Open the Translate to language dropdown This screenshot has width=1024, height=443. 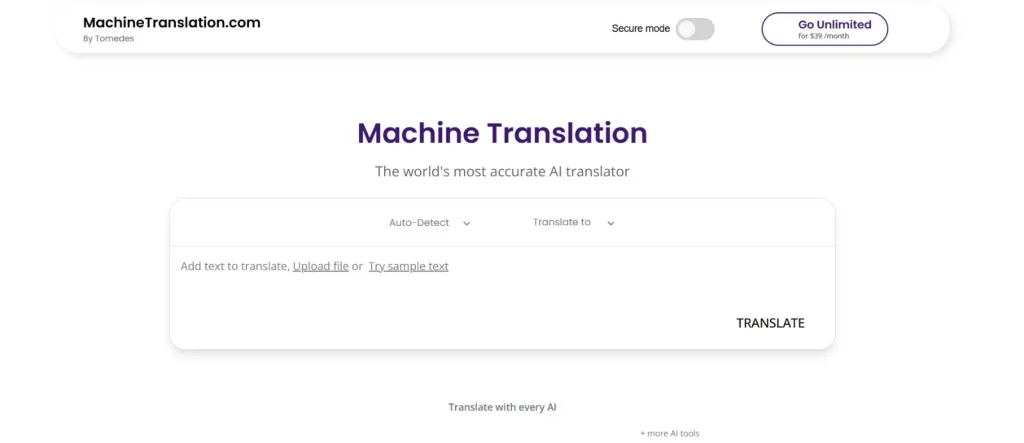573,223
